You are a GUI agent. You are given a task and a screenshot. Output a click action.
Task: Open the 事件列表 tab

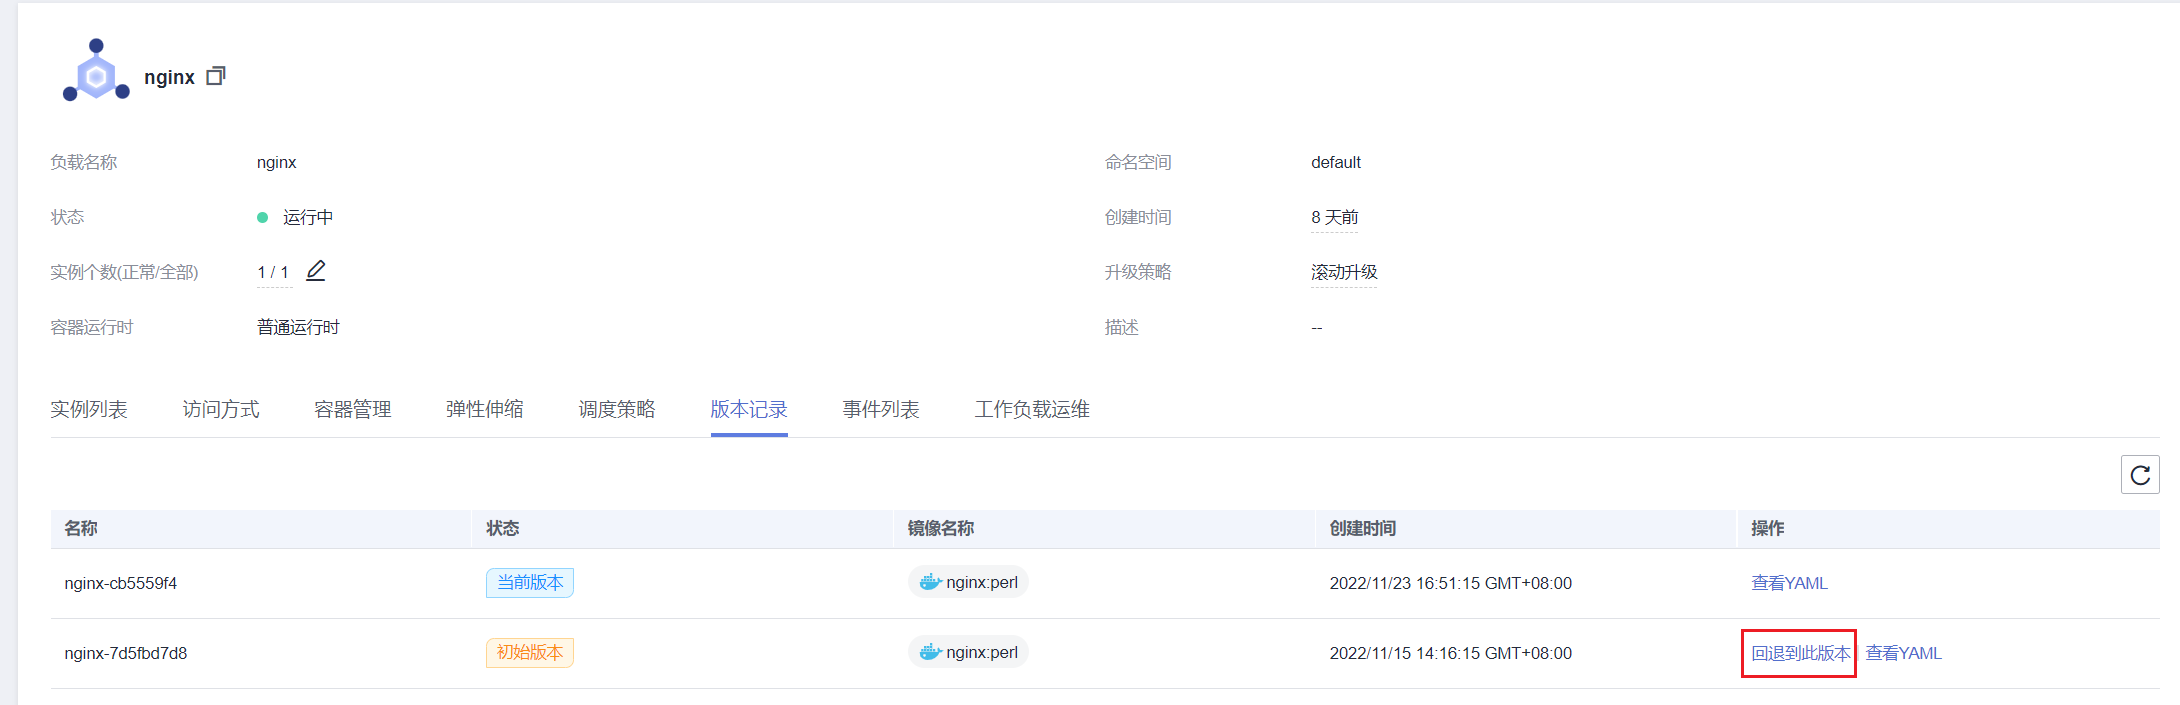click(x=881, y=409)
